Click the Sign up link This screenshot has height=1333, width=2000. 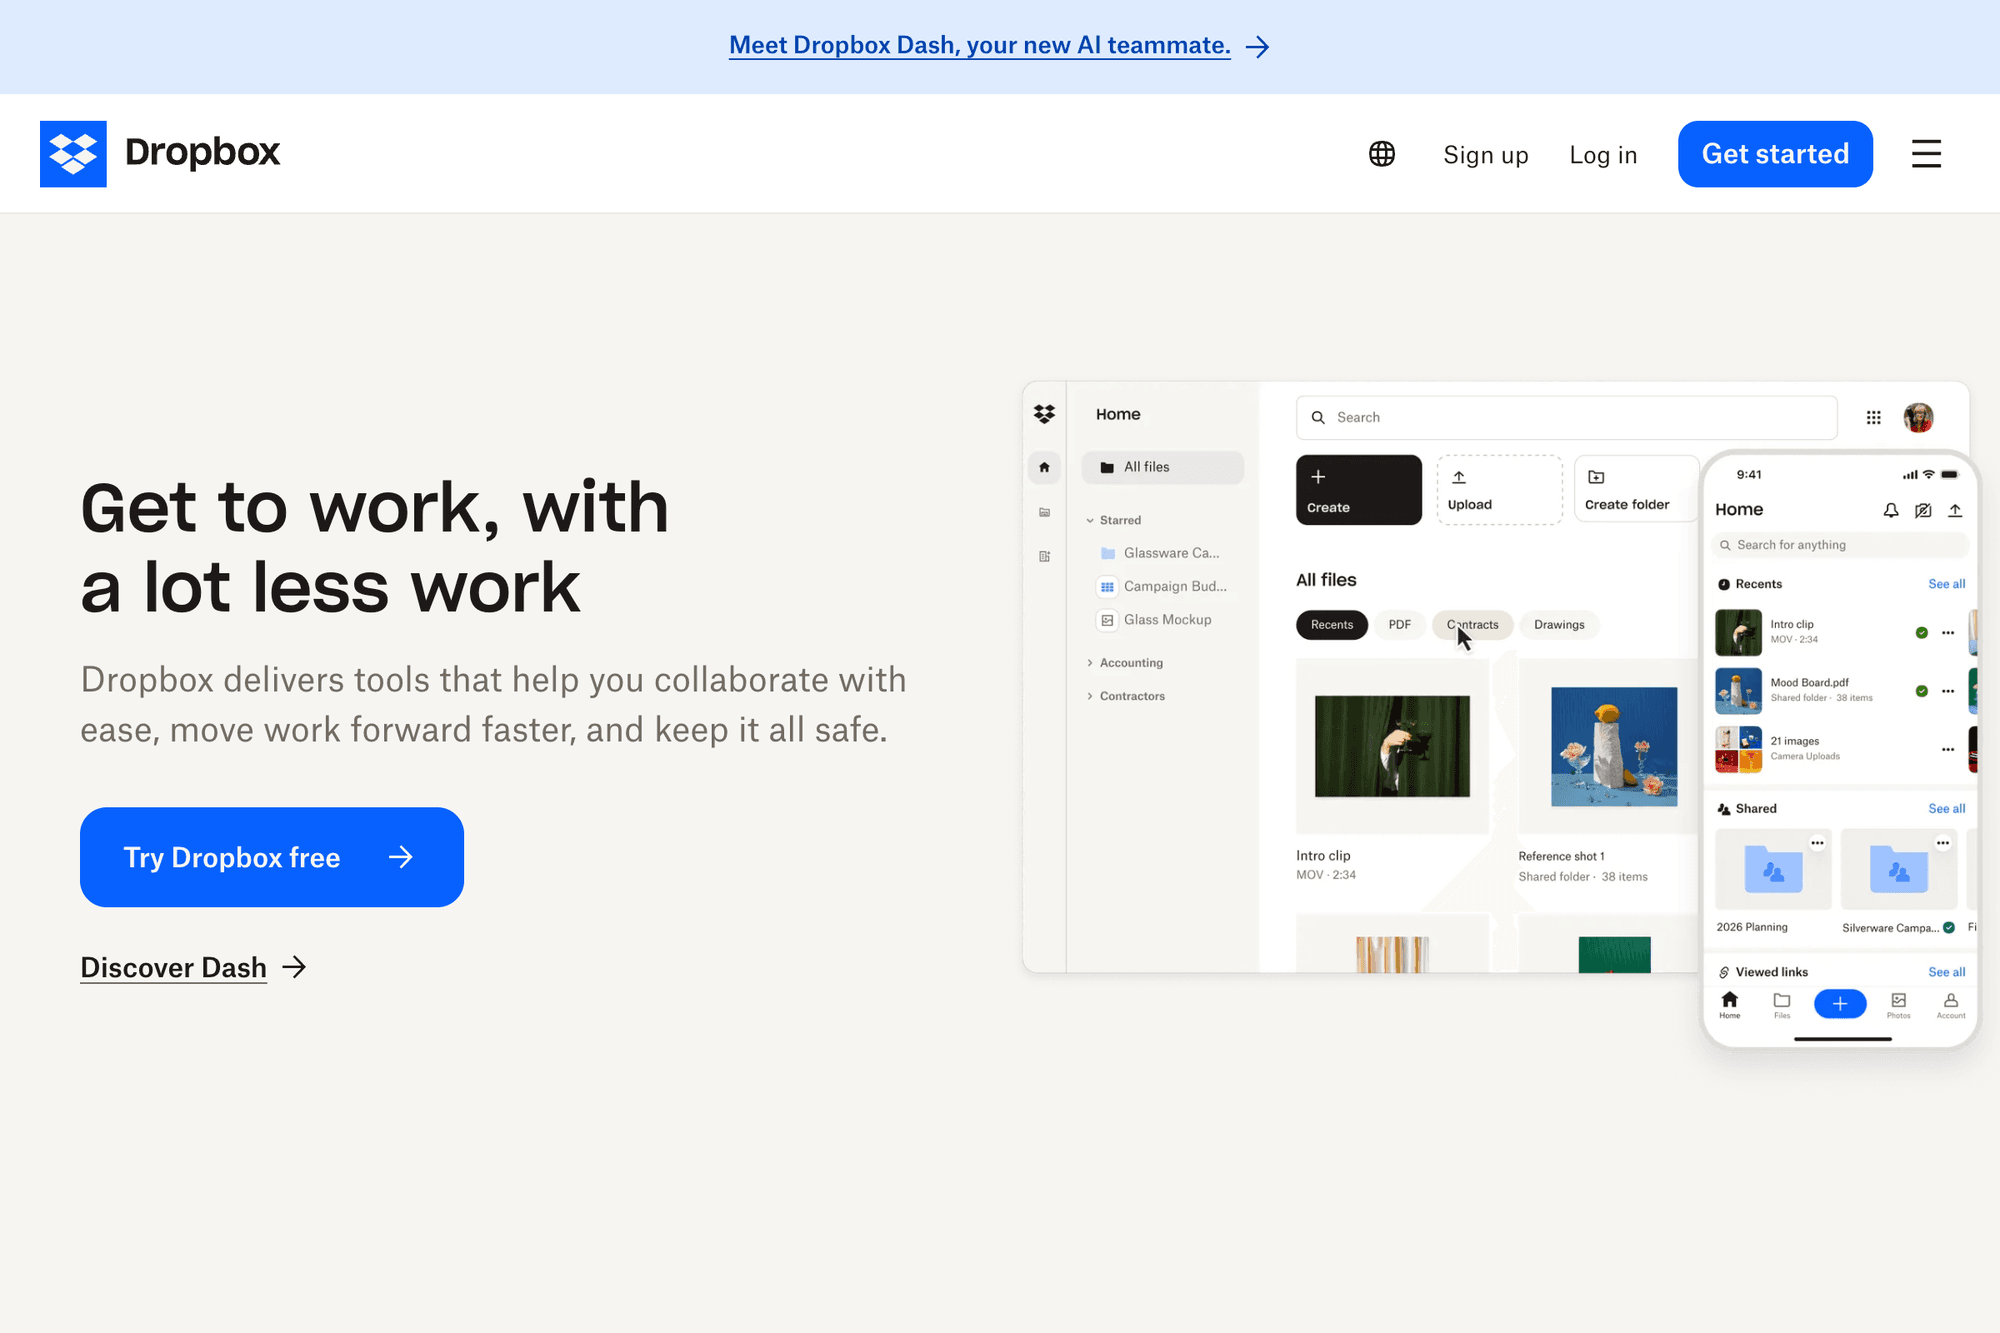pos(1485,155)
